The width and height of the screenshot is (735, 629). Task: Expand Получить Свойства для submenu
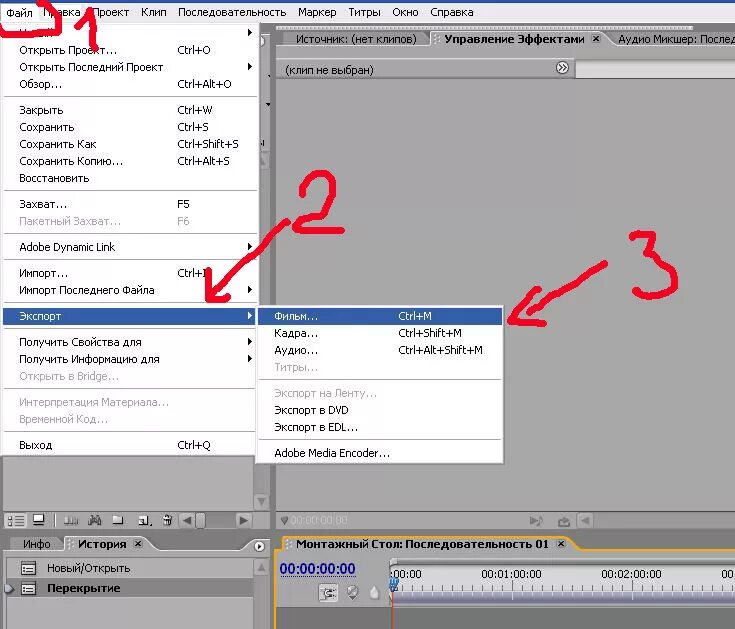point(130,342)
